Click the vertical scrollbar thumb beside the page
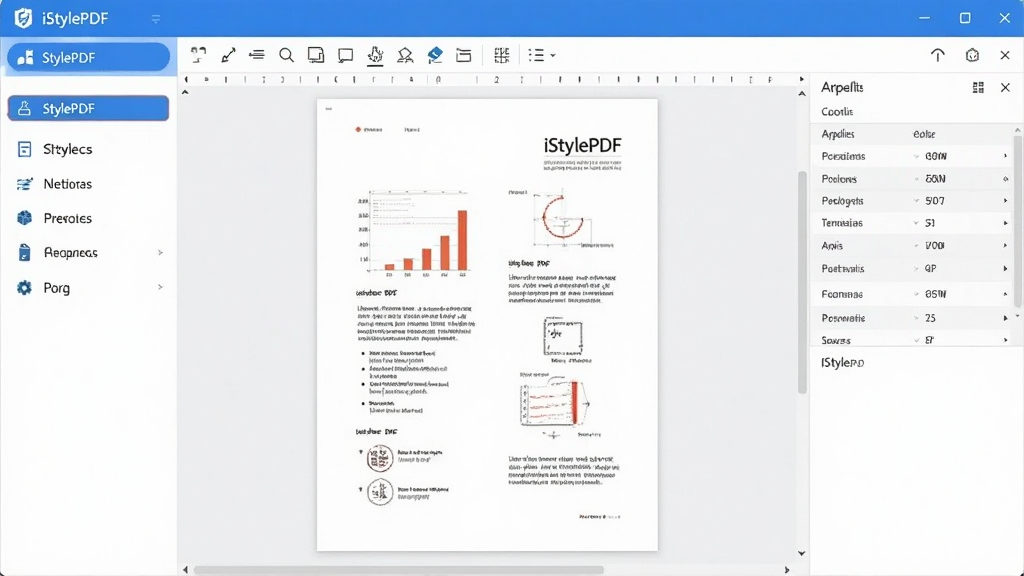This screenshot has width=1024, height=576. pyautogui.click(x=802, y=282)
